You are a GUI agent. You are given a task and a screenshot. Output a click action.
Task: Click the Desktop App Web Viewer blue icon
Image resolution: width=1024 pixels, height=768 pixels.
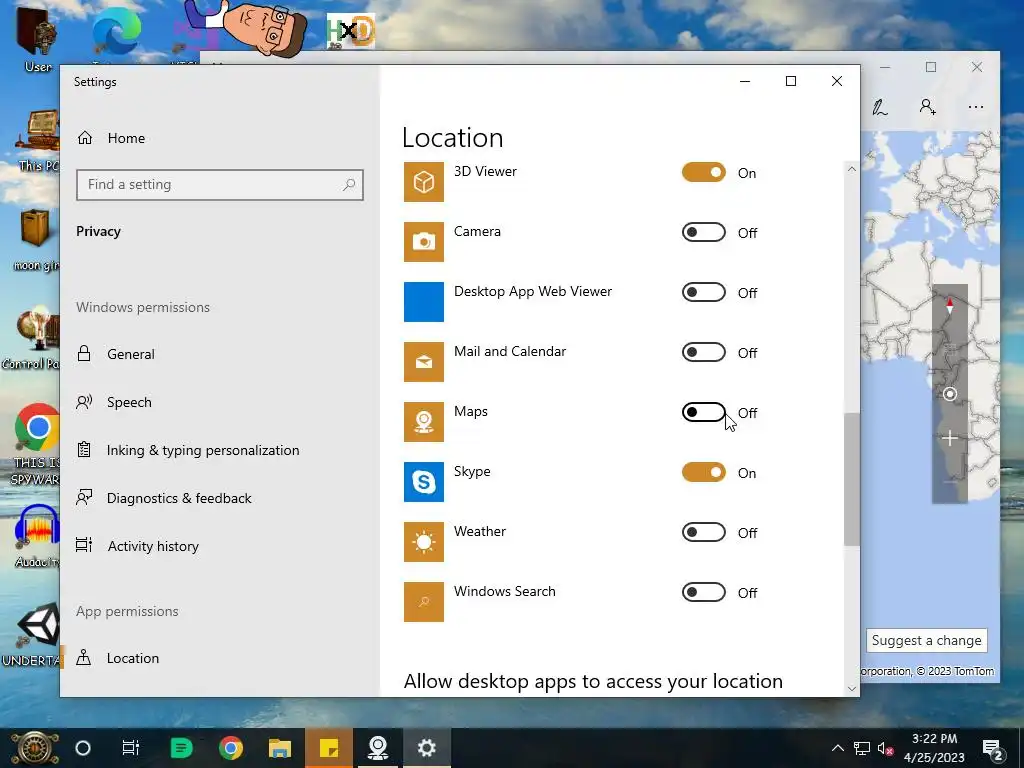click(x=423, y=302)
